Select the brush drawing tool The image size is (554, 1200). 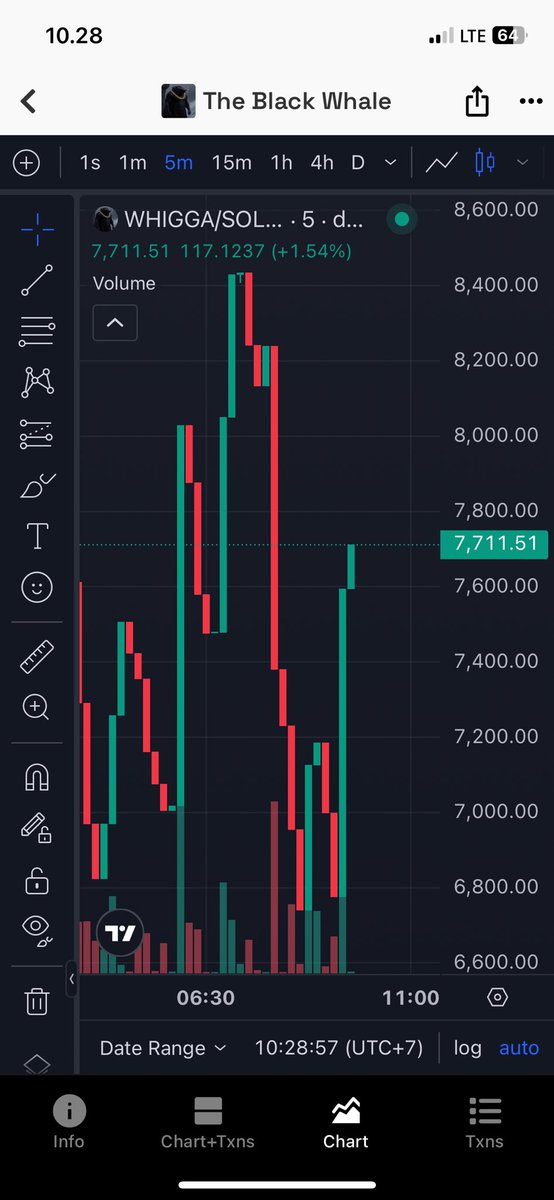(37, 486)
